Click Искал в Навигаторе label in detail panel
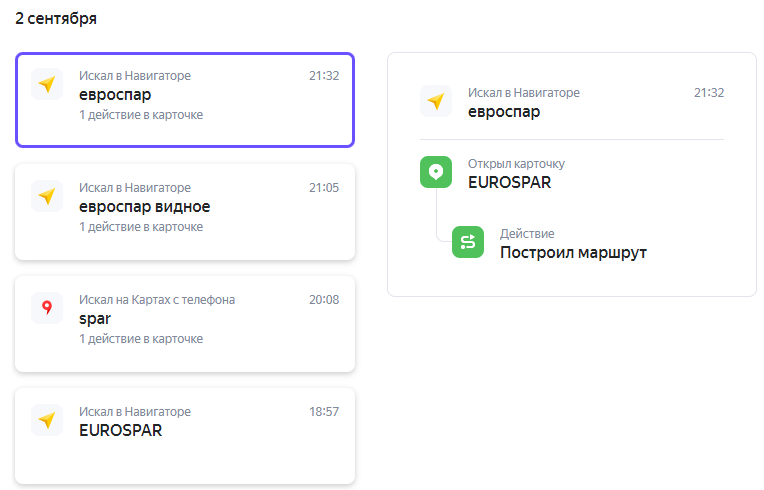 point(524,93)
